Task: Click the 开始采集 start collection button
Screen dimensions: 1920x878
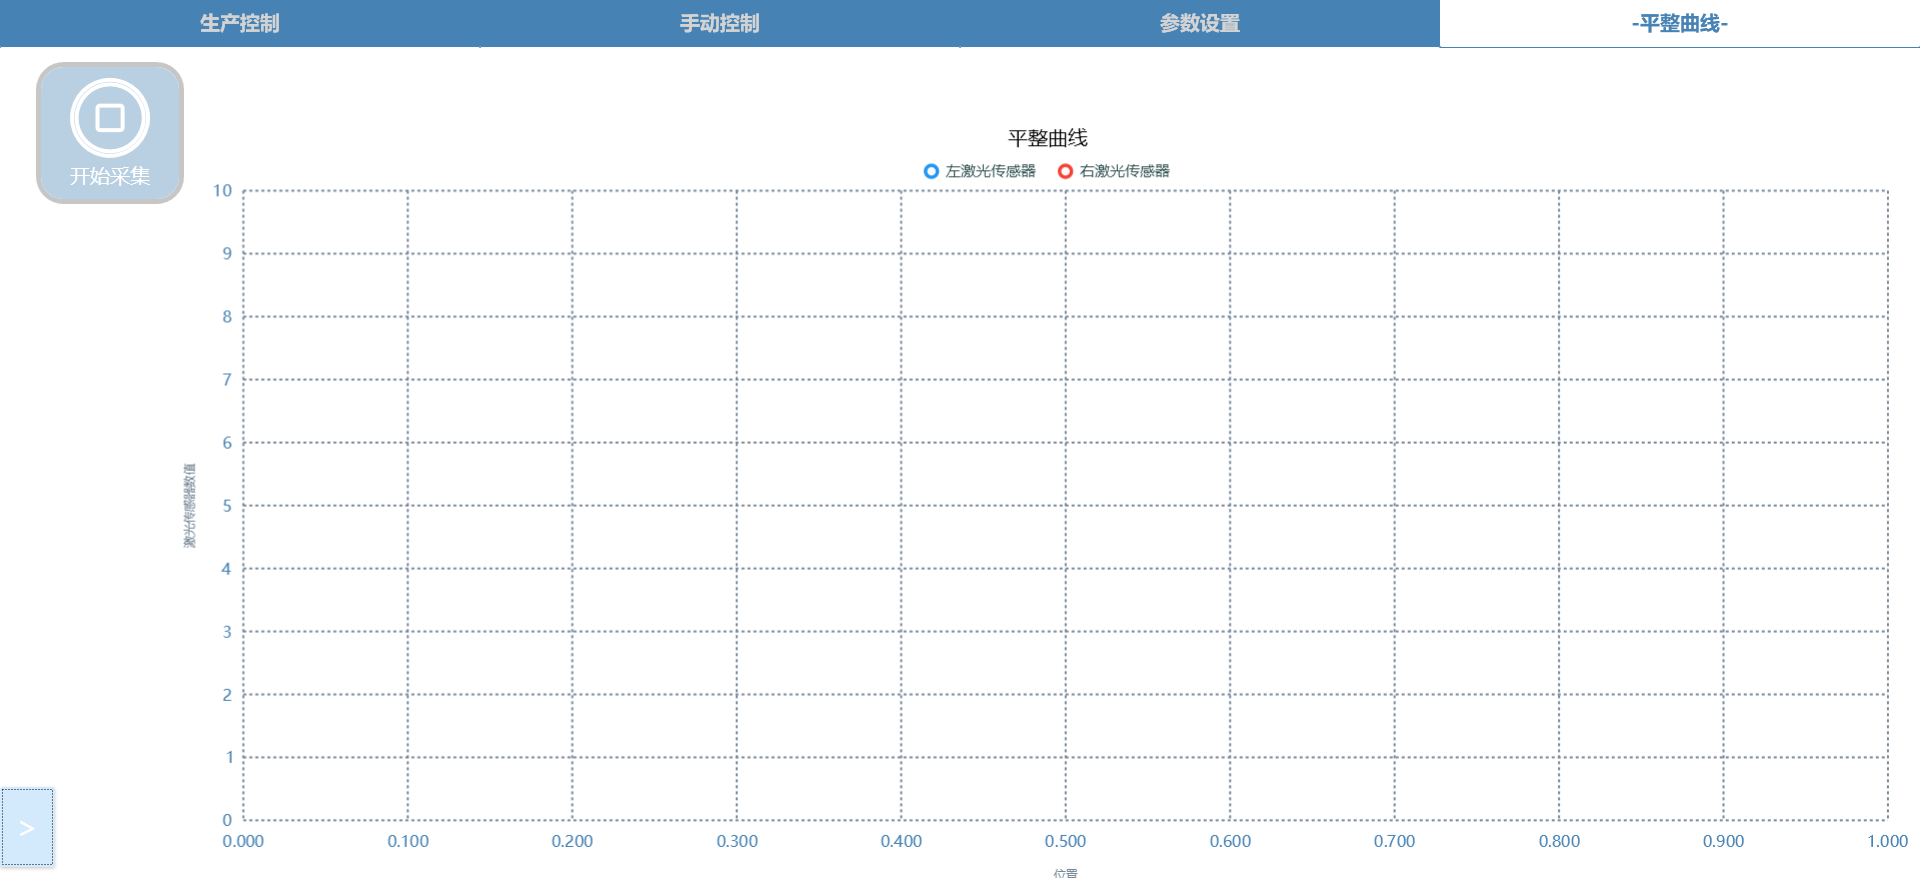Action: click(110, 133)
